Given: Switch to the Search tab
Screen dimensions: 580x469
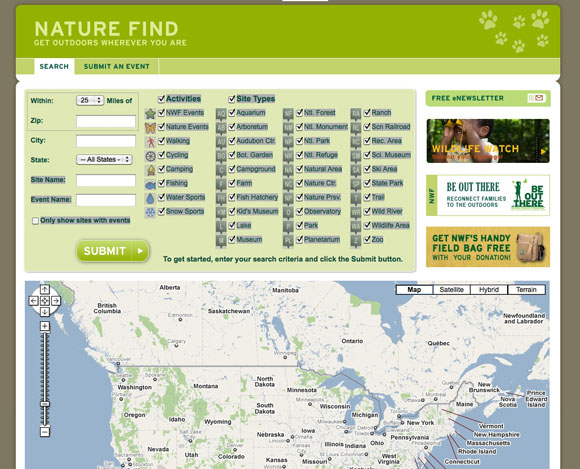Looking at the screenshot, I should click(x=54, y=67).
